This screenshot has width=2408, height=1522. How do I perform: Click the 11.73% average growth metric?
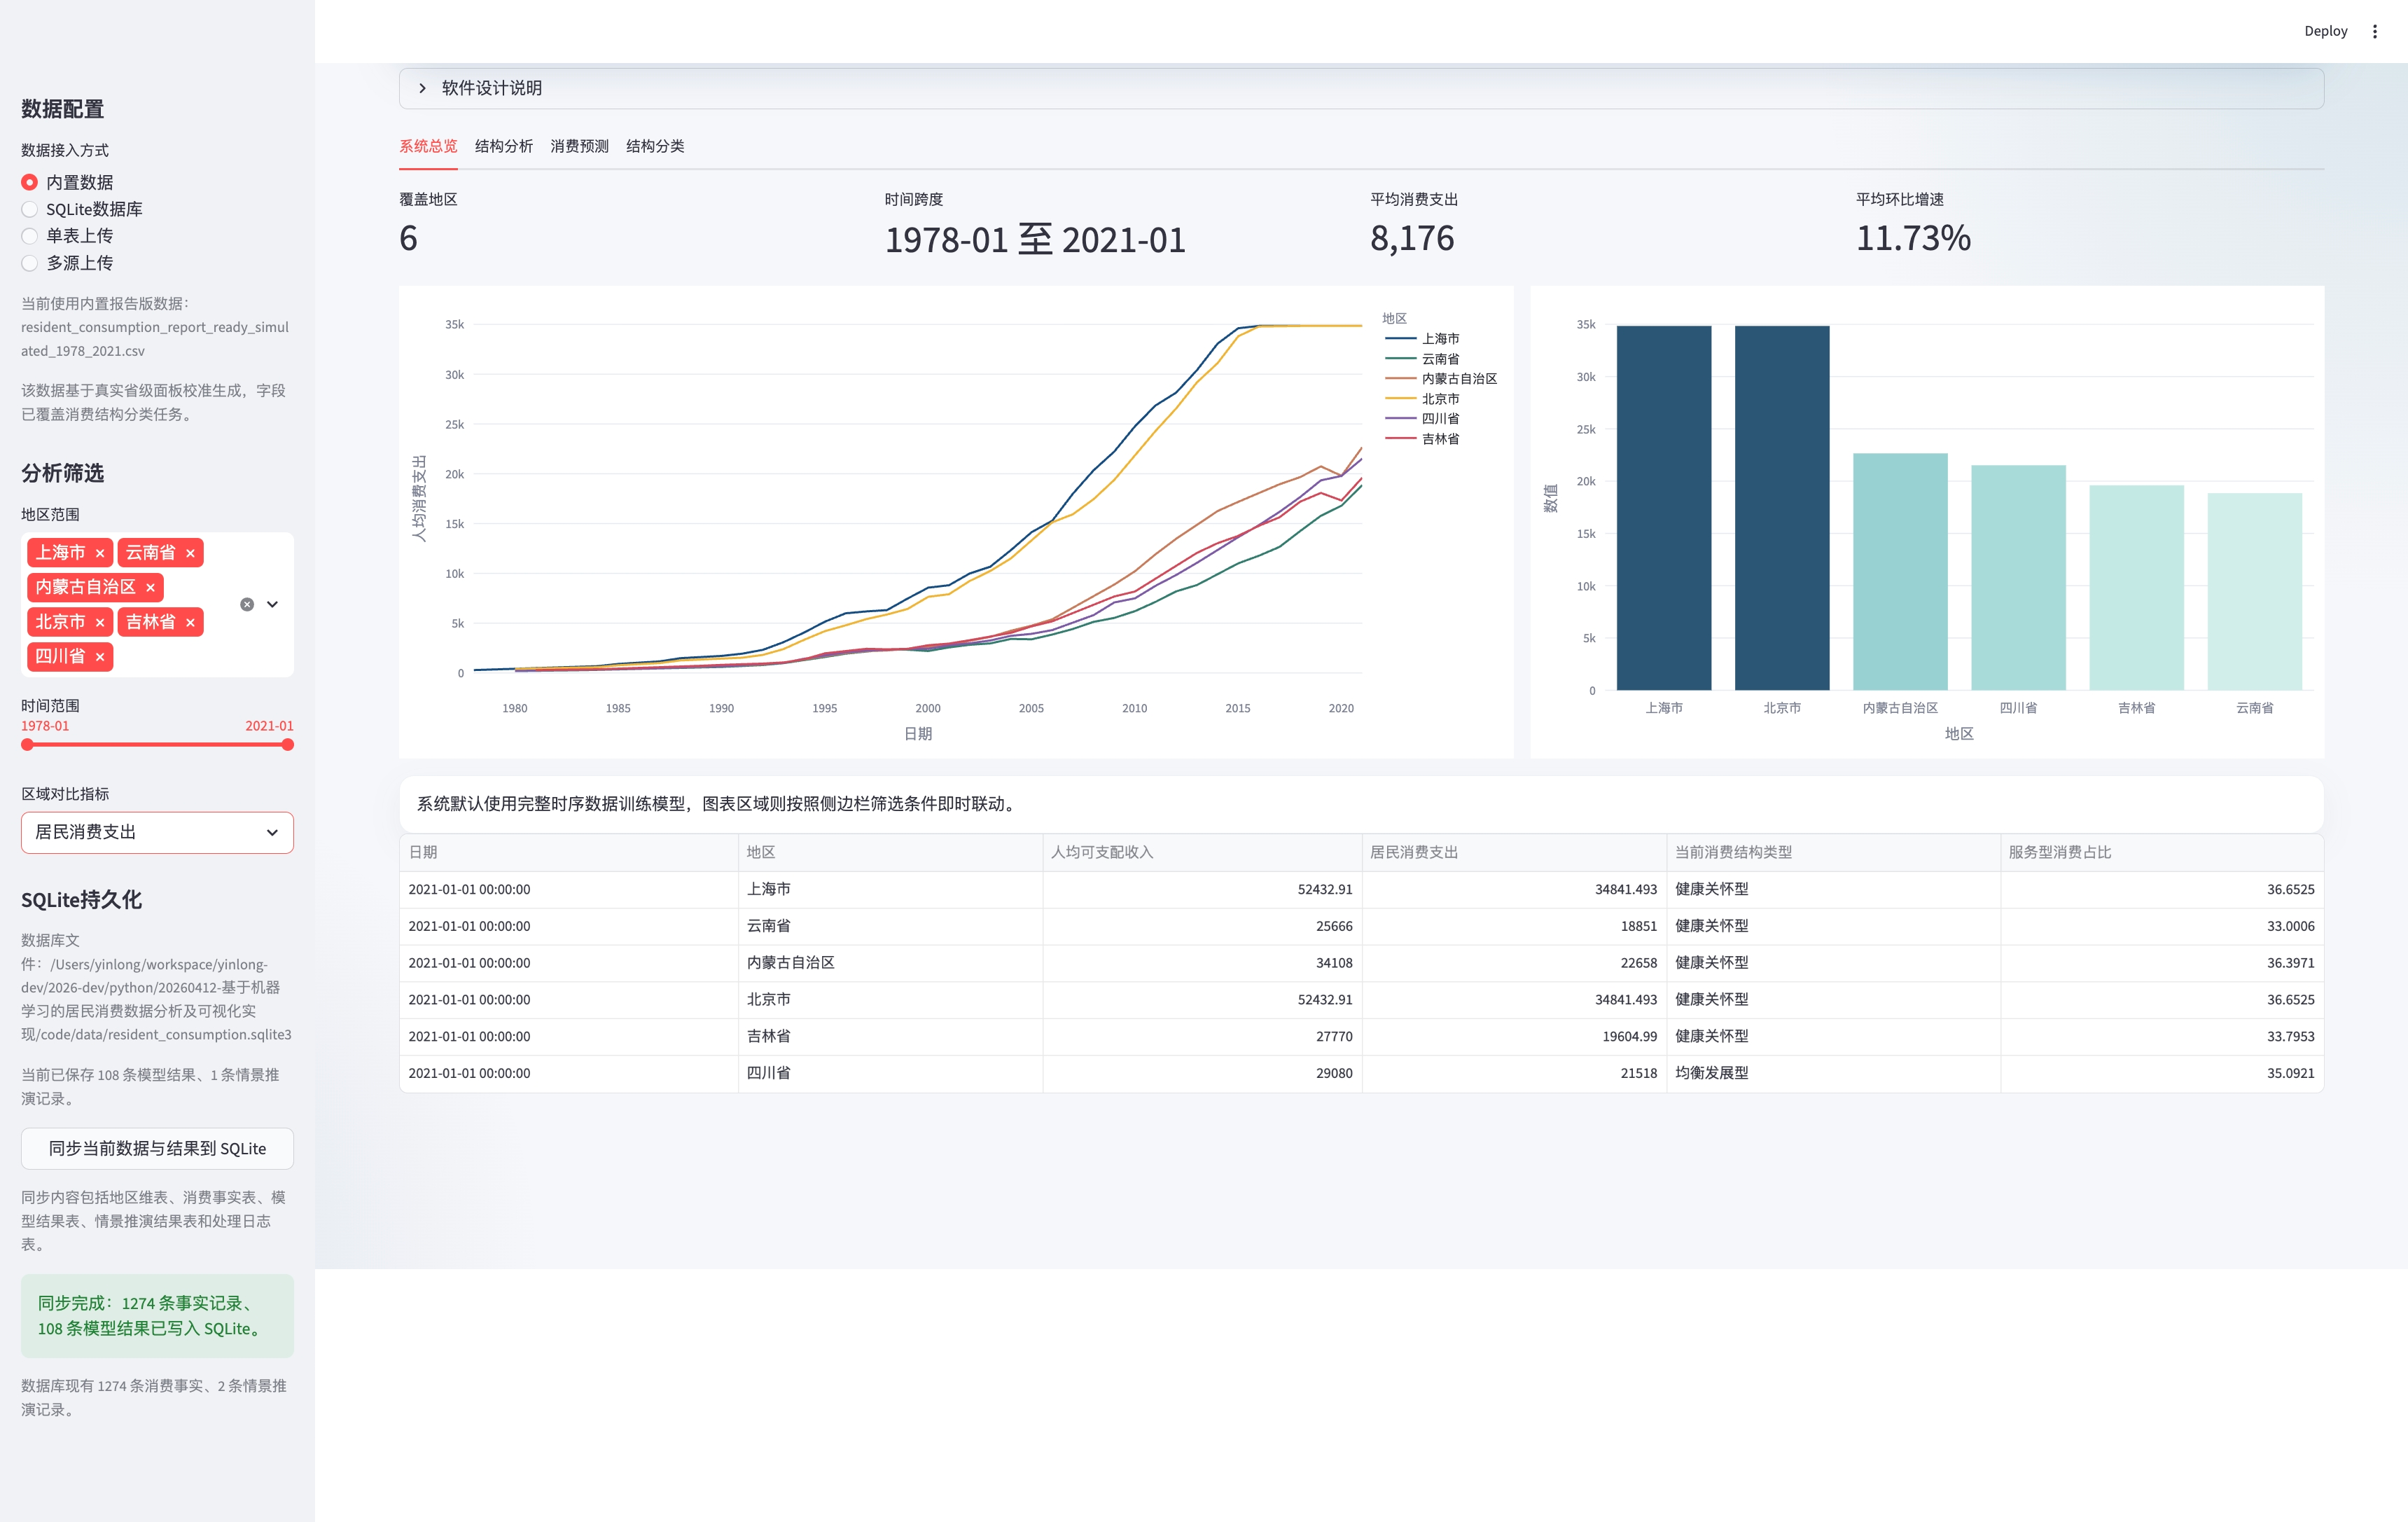[x=1913, y=238]
